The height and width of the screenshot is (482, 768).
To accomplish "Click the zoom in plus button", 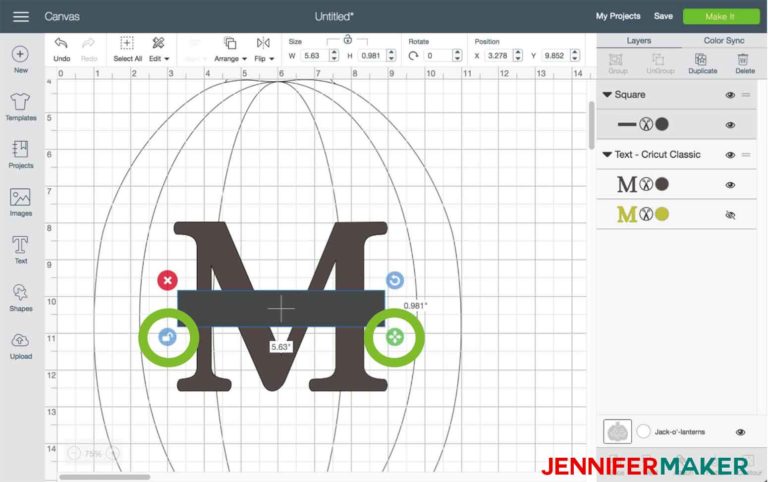I will coord(113,453).
